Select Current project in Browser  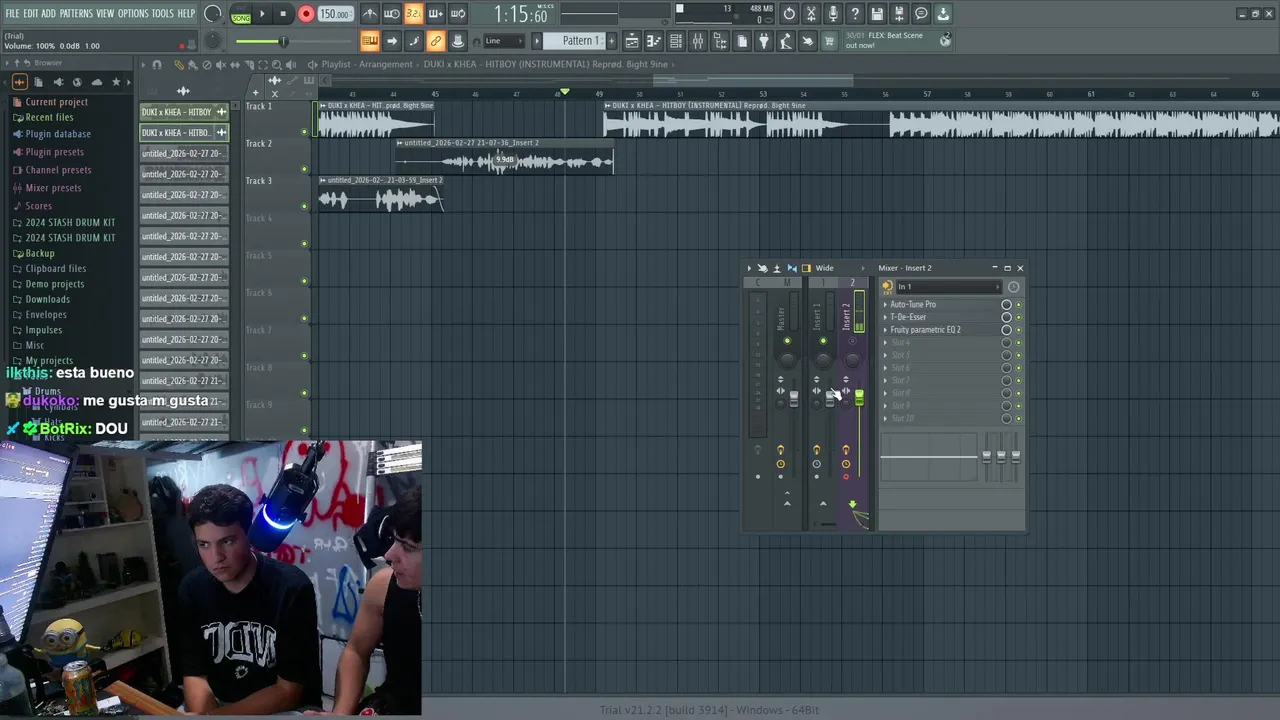coord(56,102)
